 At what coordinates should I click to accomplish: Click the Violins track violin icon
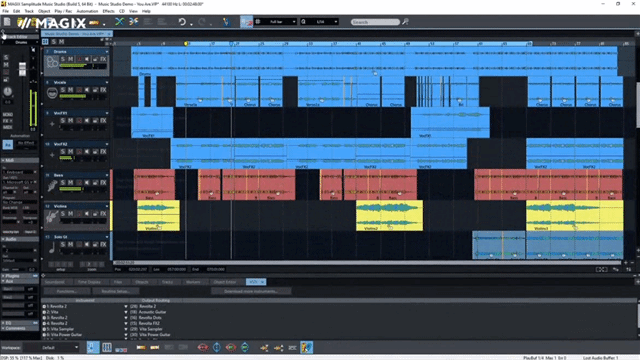pos(52,217)
